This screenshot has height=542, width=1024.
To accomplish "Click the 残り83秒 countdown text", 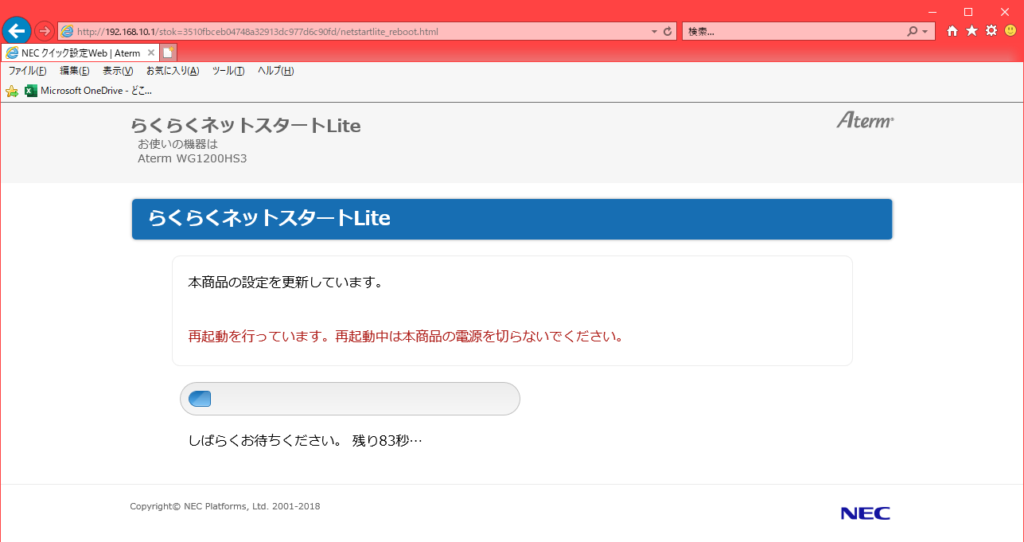I will [x=387, y=441].
